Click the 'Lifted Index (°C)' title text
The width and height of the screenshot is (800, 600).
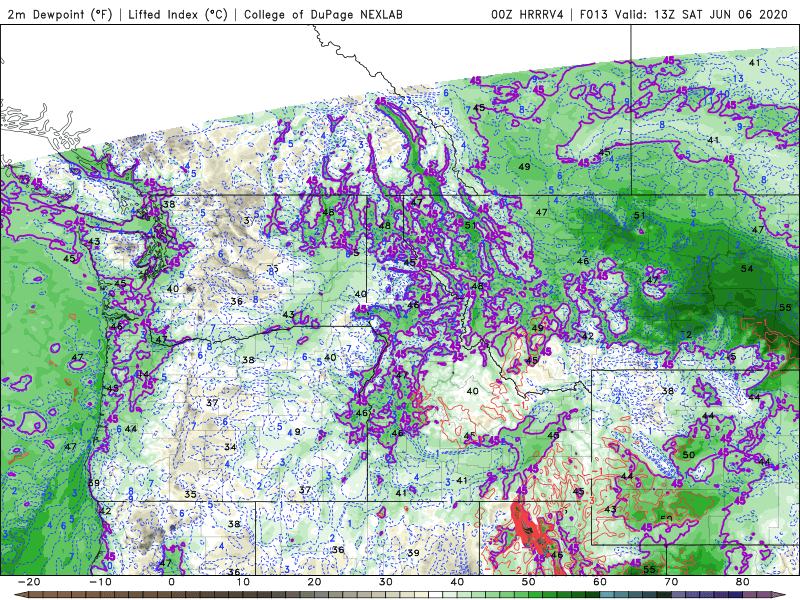[178, 14]
